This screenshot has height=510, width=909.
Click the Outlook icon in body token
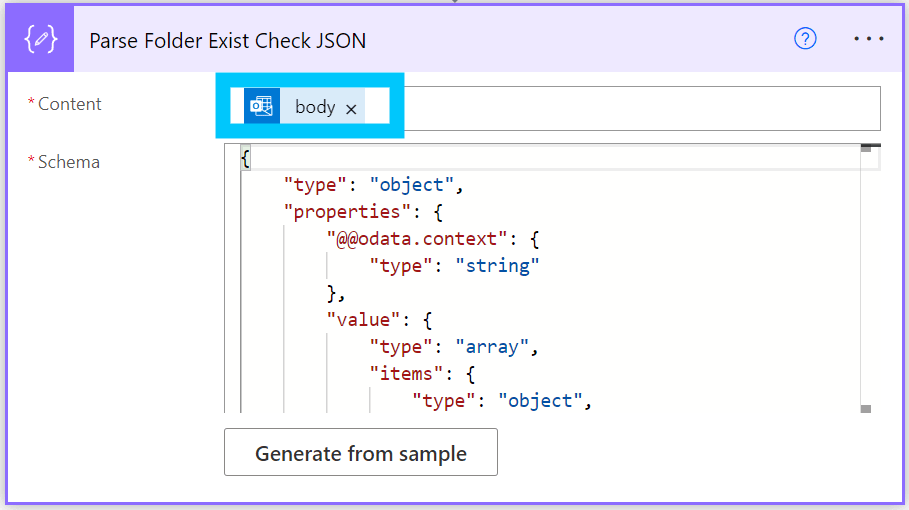[262, 106]
